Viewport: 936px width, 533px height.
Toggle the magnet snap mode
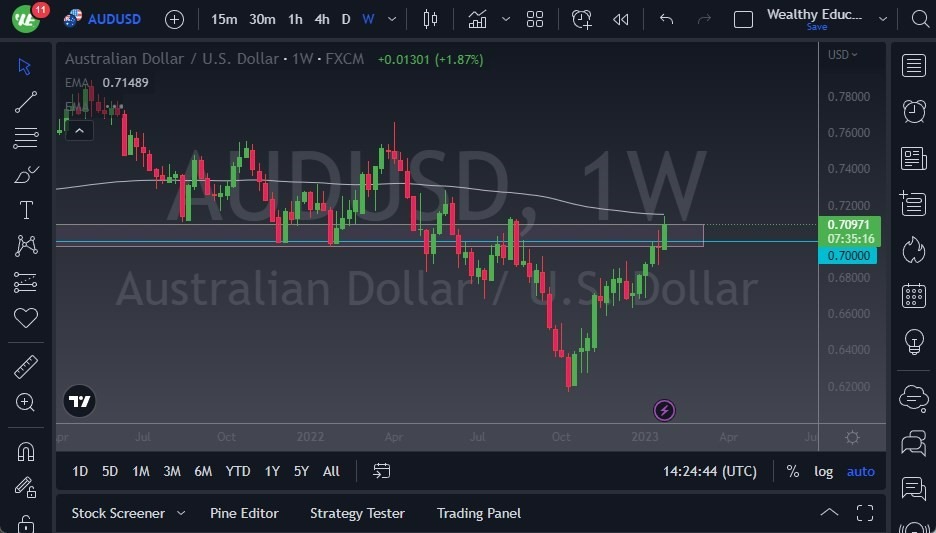pyautogui.click(x=26, y=451)
